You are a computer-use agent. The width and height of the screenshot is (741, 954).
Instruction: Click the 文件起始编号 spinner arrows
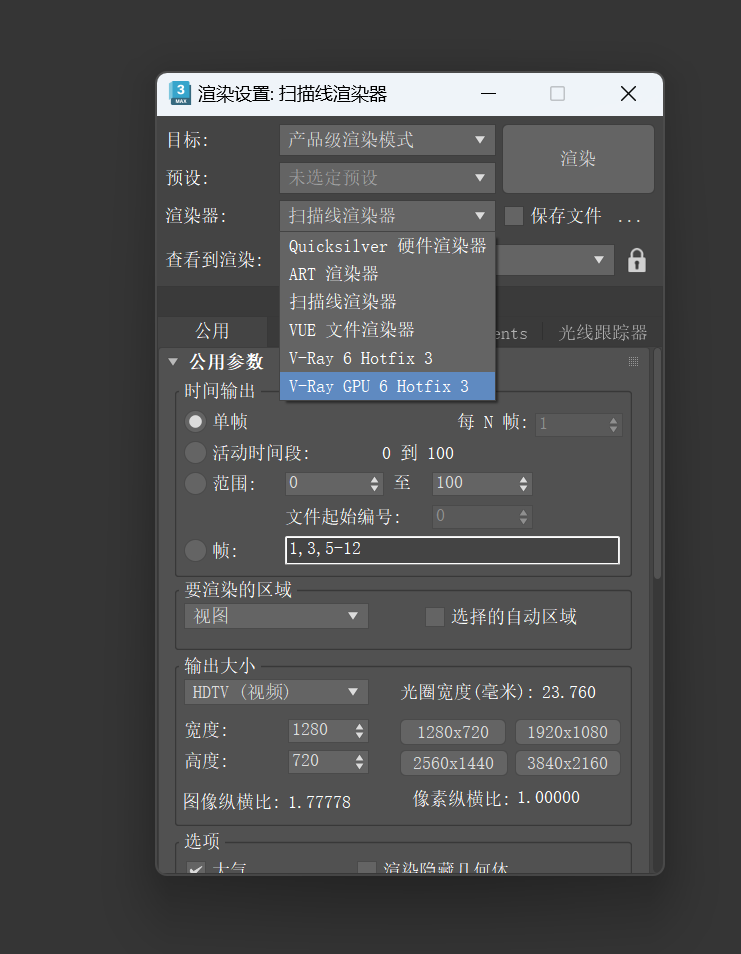coord(523,517)
